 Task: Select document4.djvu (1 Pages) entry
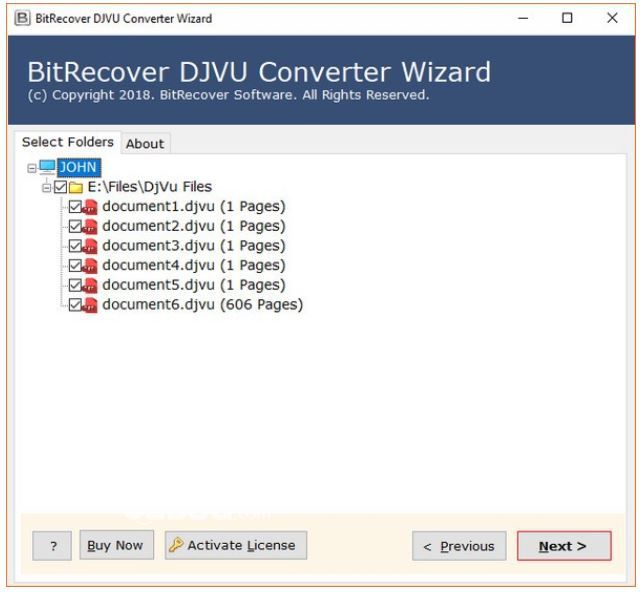point(193,265)
